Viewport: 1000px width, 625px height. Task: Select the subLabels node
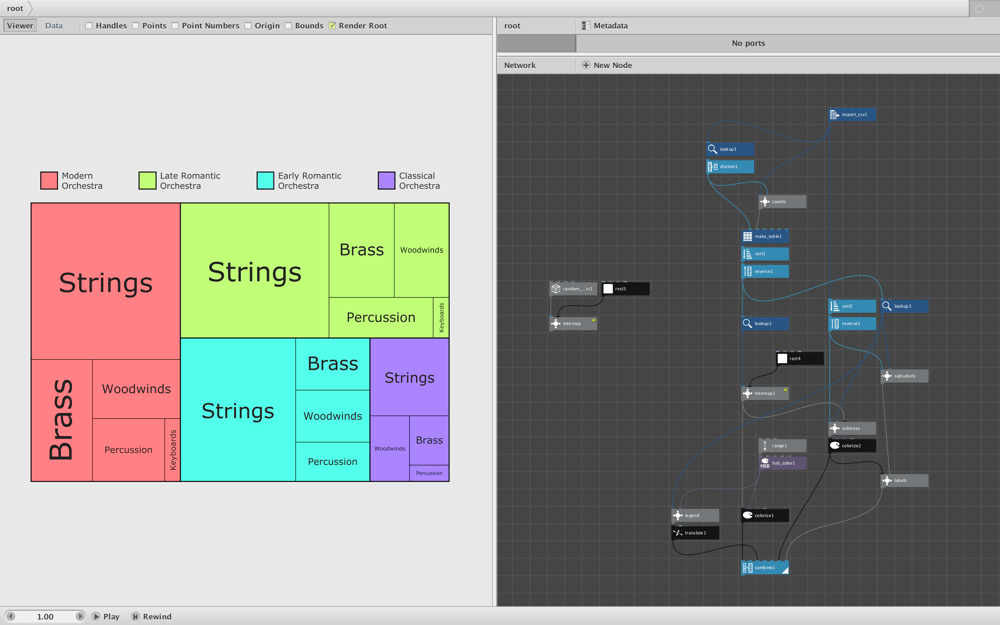pyautogui.click(x=904, y=376)
